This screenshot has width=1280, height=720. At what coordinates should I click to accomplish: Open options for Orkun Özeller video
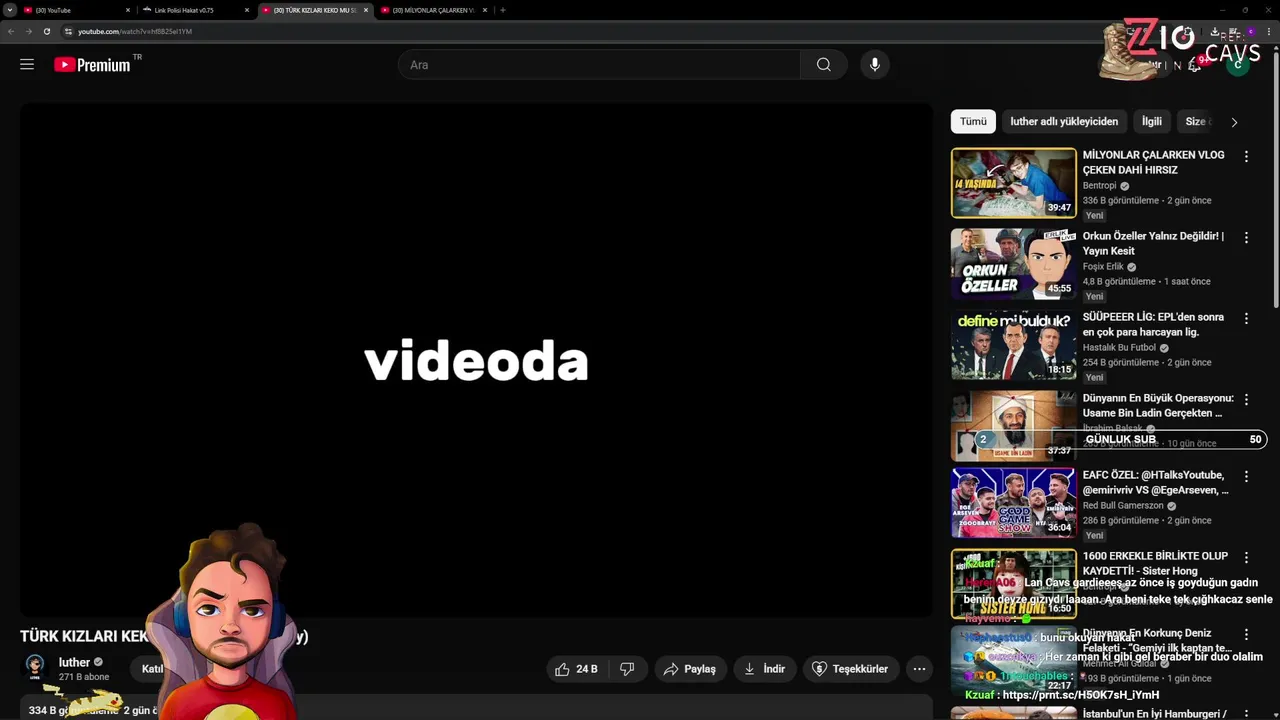click(1246, 238)
